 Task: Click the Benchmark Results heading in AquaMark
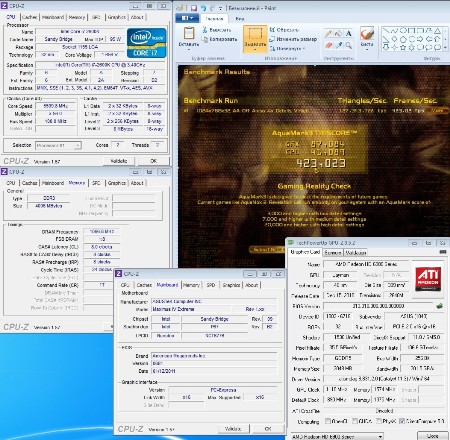click(x=217, y=72)
